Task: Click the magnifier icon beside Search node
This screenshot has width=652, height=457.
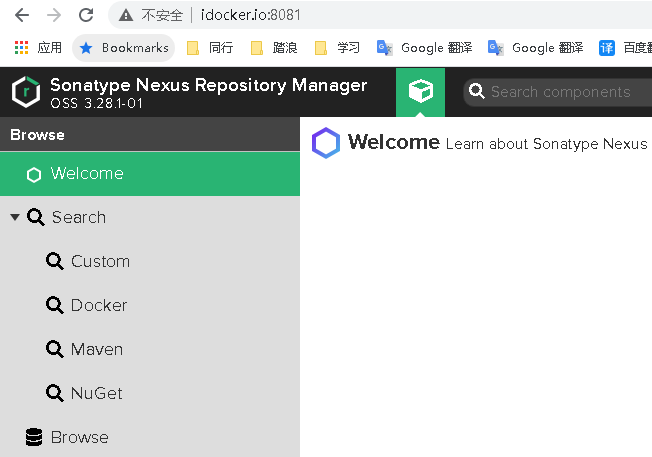Action: [36, 217]
